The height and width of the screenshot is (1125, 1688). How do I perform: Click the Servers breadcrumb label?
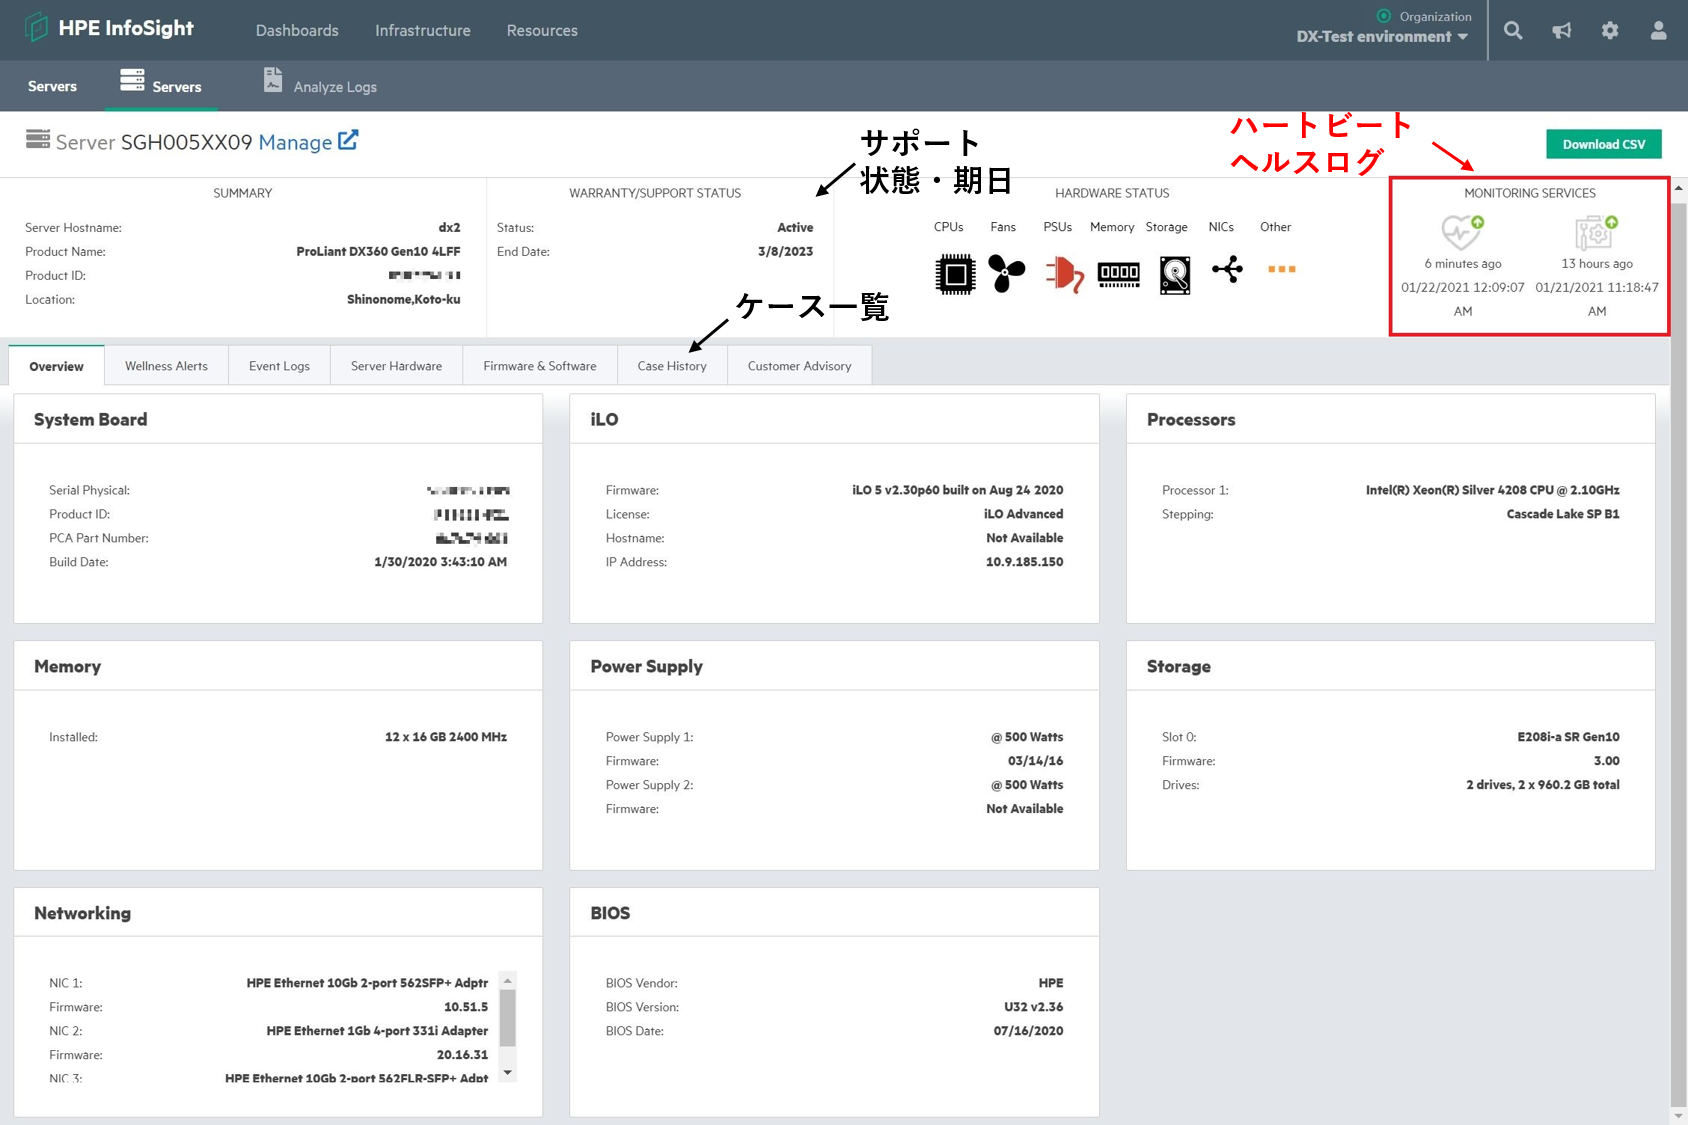click(52, 86)
